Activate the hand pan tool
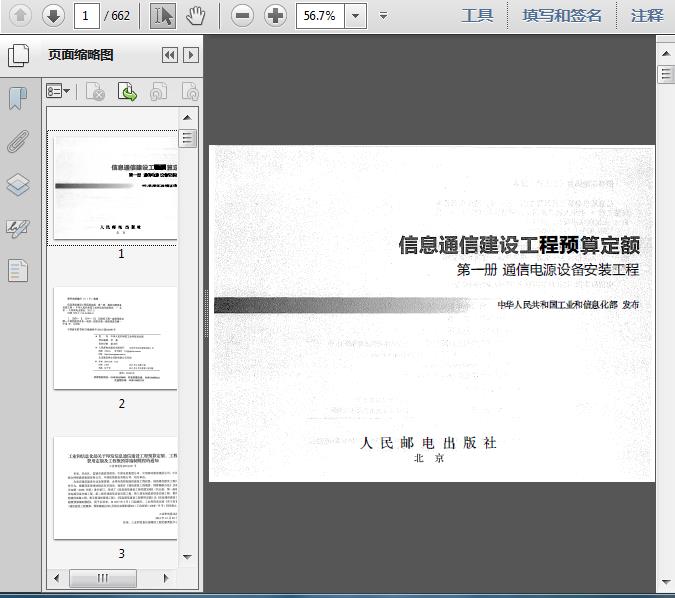Viewport: 675px width, 598px height. [195, 16]
